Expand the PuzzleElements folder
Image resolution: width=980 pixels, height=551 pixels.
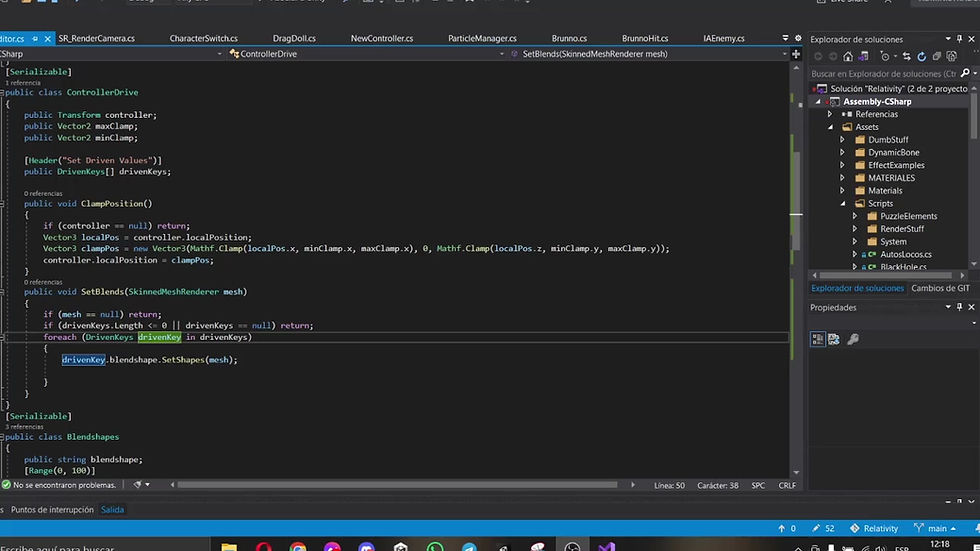pos(855,216)
